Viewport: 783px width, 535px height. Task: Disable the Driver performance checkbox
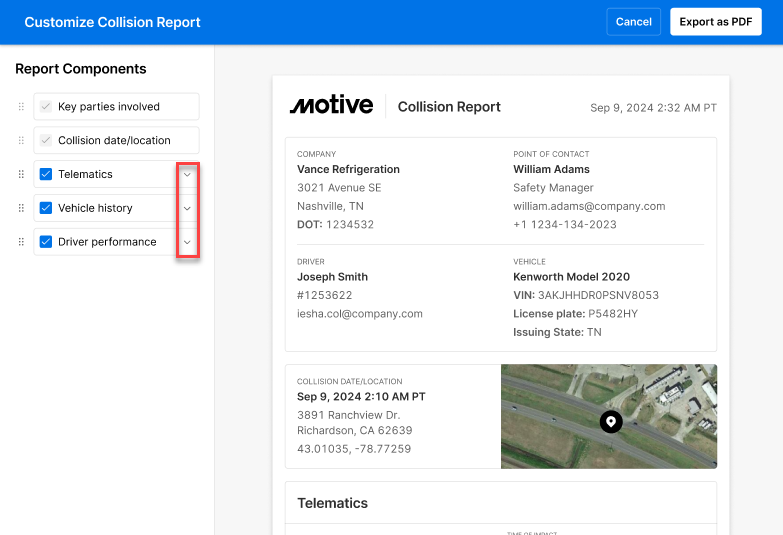(x=46, y=242)
